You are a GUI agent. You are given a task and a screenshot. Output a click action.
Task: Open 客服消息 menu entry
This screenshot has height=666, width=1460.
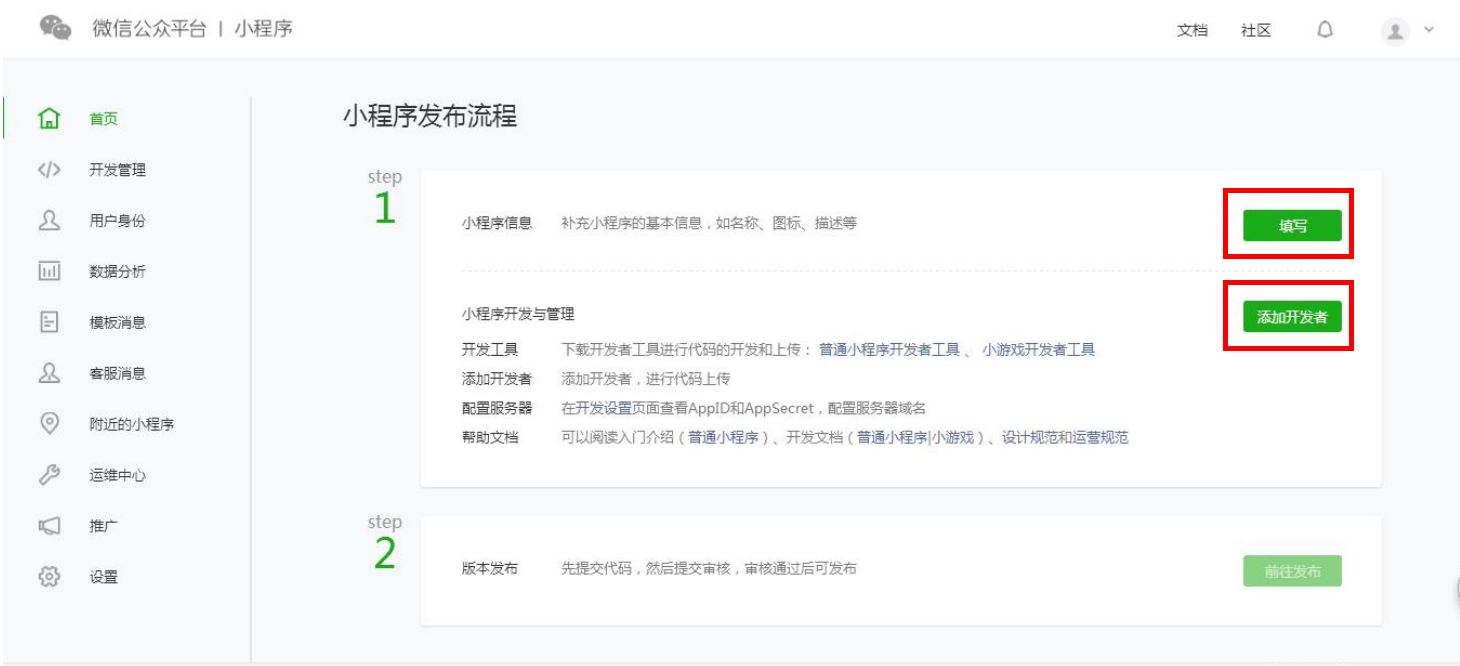coord(117,374)
